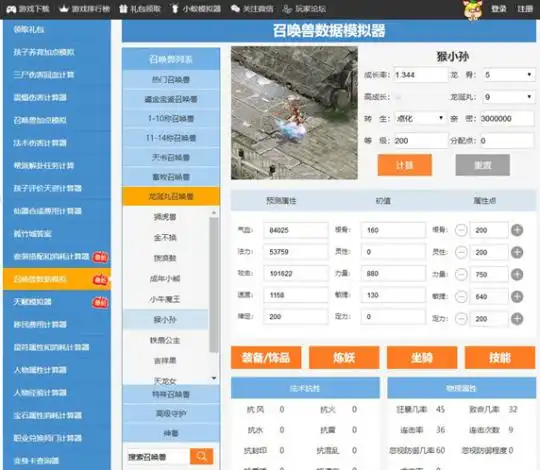This screenshot has width=540, height=470.
Task: Increase 力量 attribute points with plus icon
Action: click(x=517, y=274)
